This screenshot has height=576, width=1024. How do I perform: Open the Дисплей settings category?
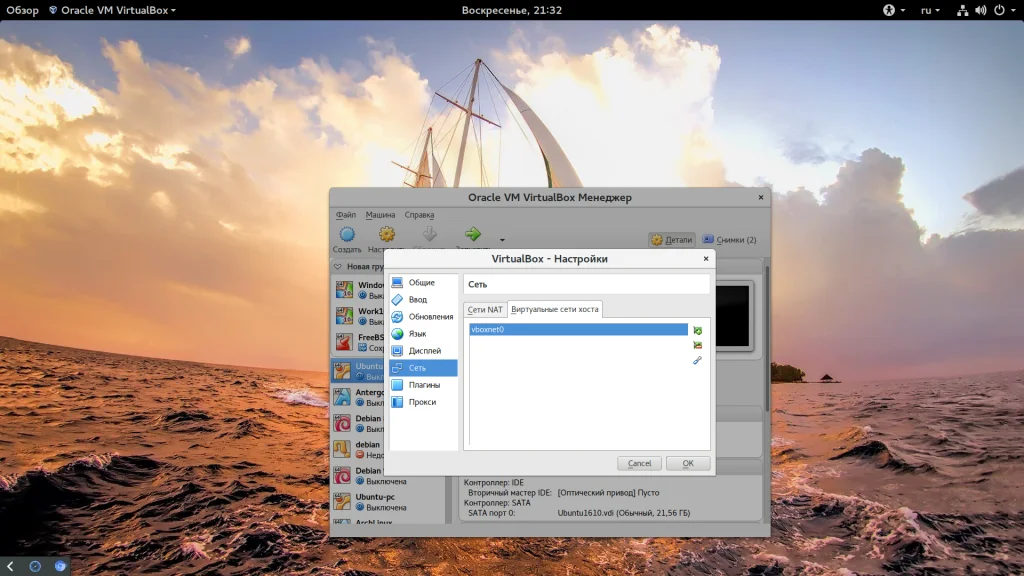click(424, 351)
